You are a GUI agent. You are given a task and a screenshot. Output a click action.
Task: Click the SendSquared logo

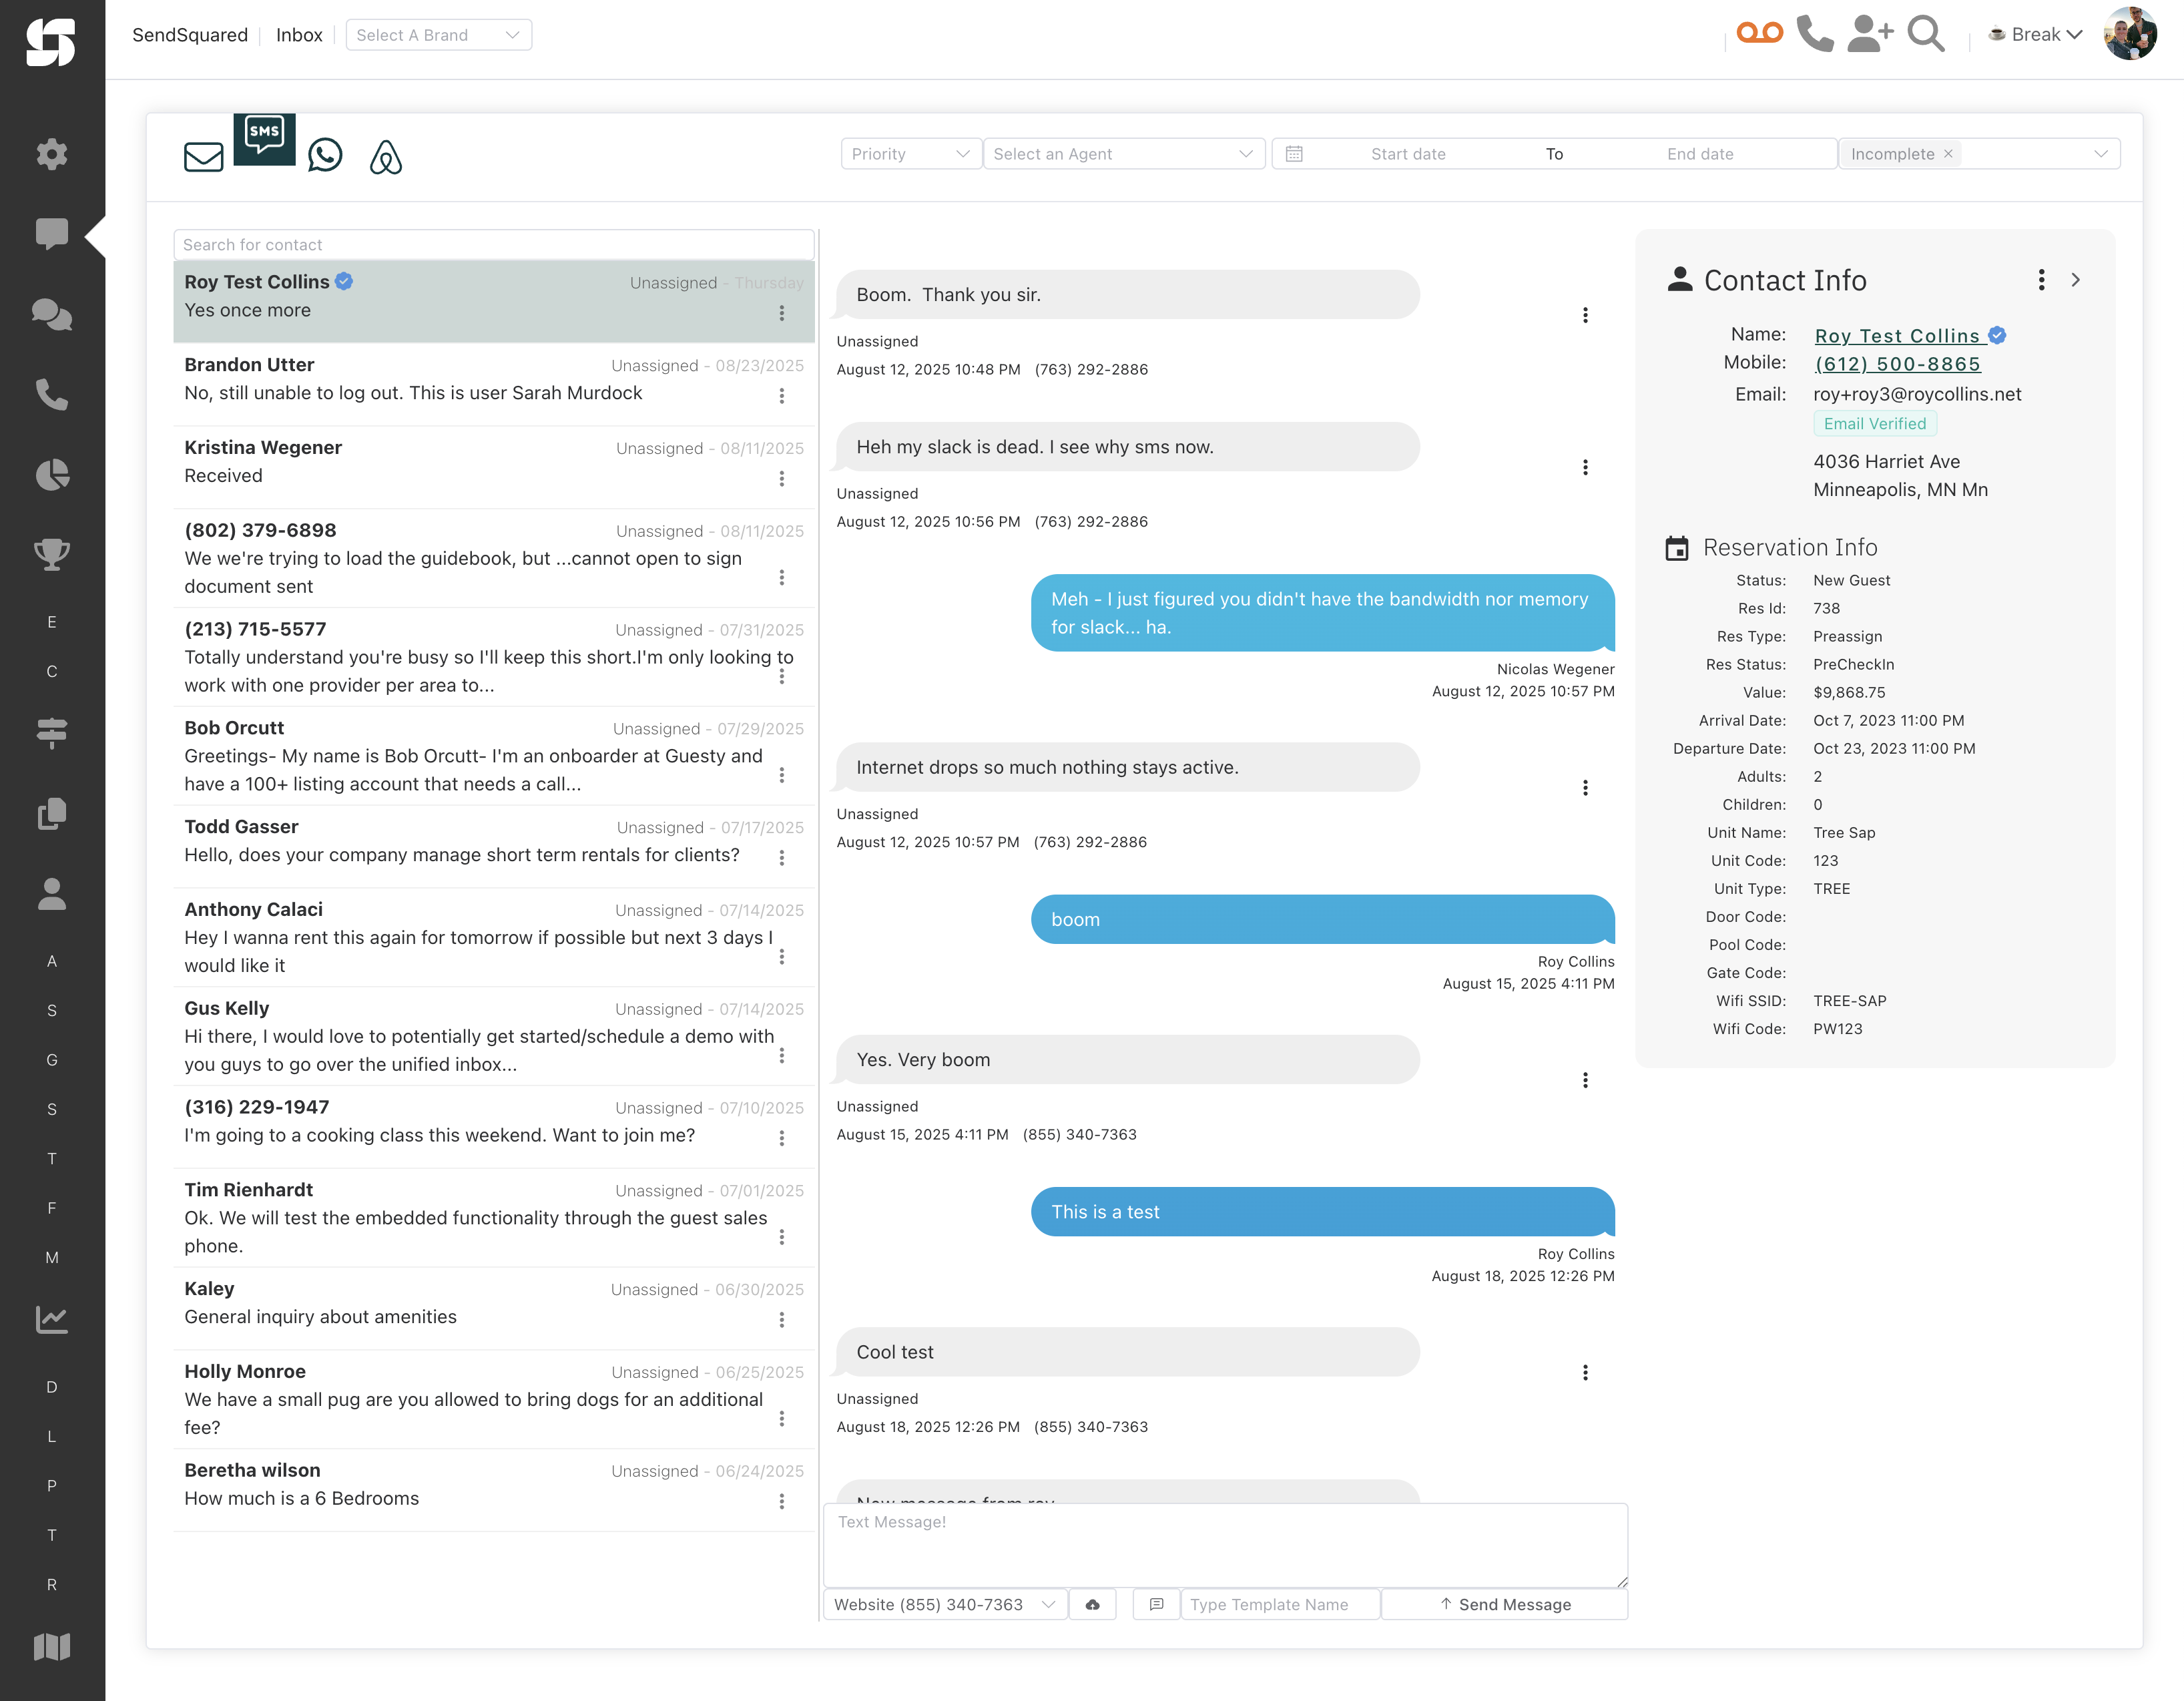51,42
